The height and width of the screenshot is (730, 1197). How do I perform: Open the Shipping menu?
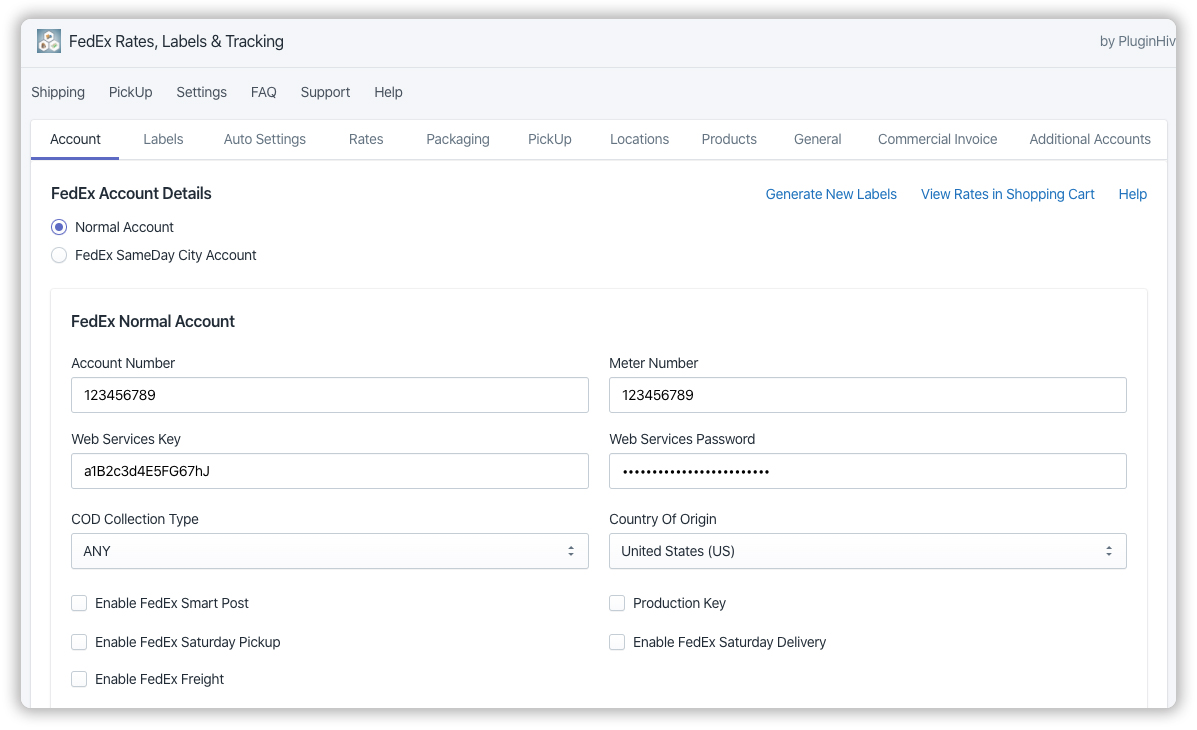point(58,92)
